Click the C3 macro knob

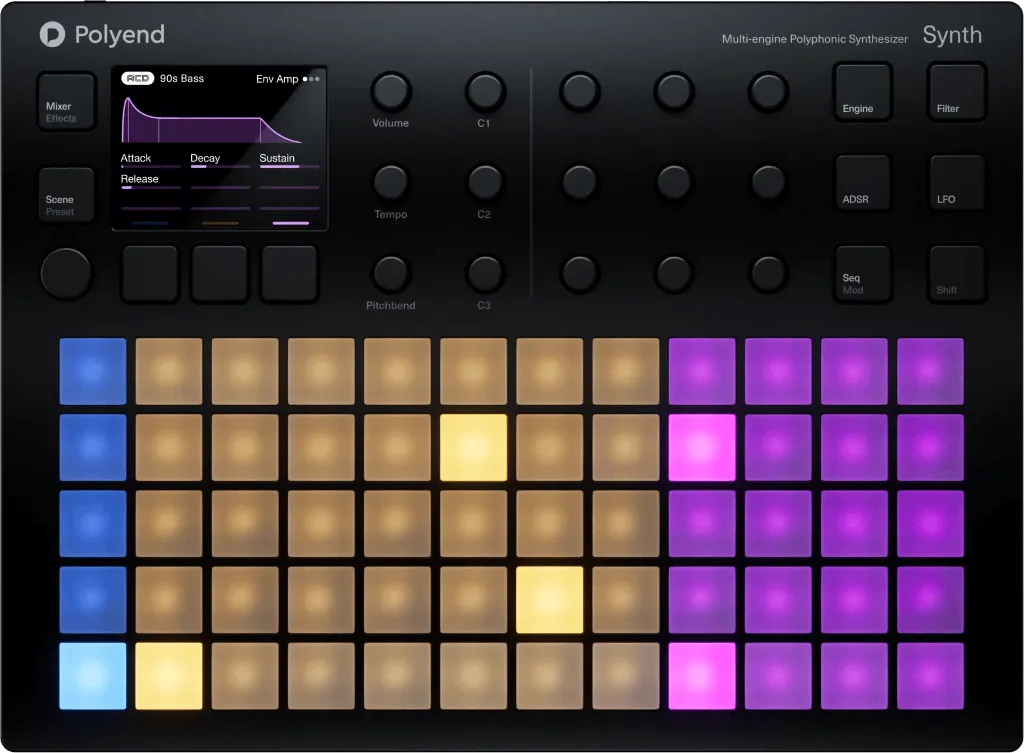tap(485, 273)
